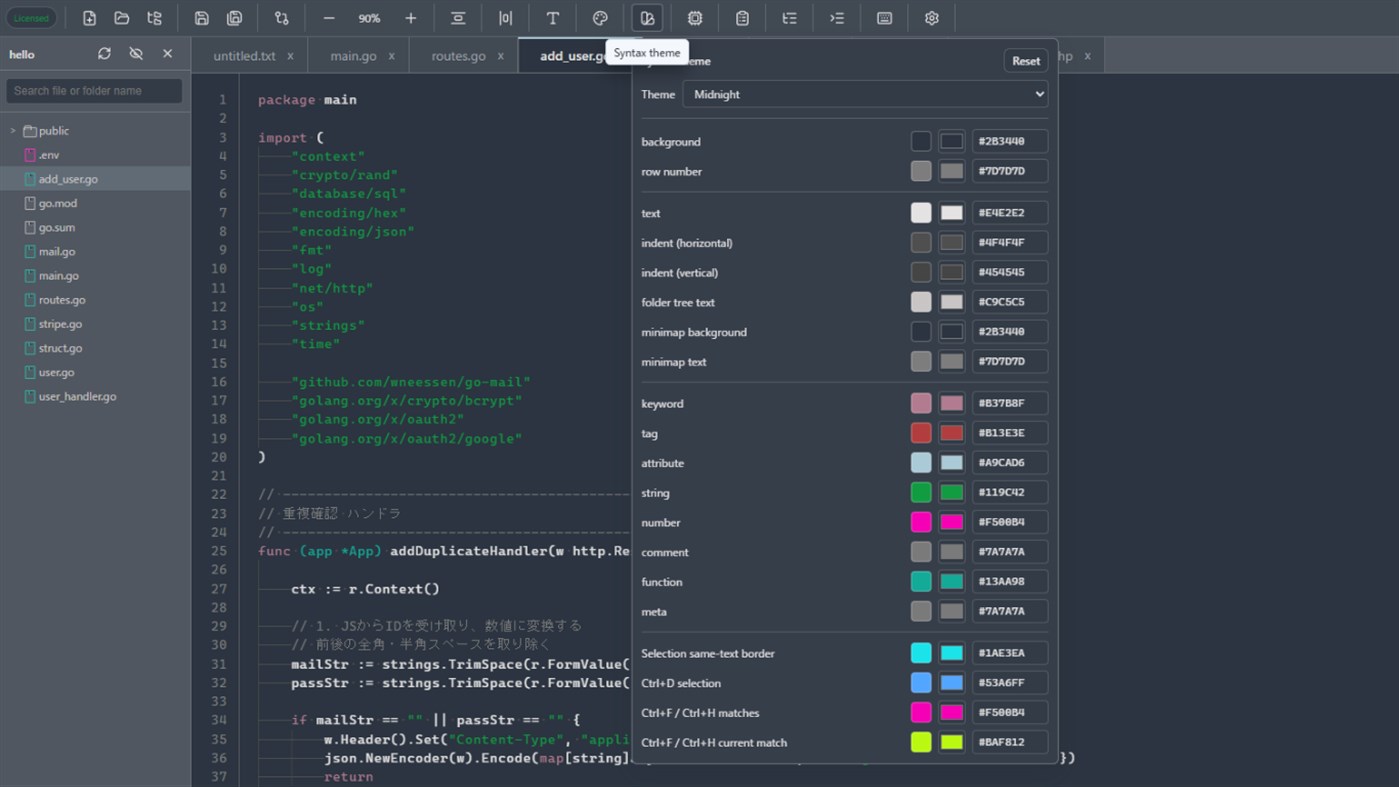The image size is (1399, 787).
Task: Switch to the main.go tab
Action: 353,56
